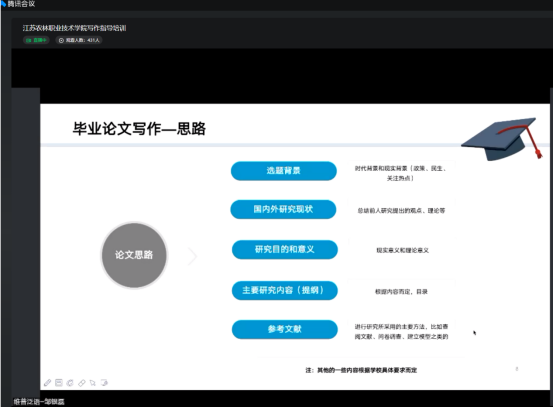Click the 国内外研究现状 blue button
Viewport: 553px width, 408px height.
pyautogui.click(x=283, y=209)
